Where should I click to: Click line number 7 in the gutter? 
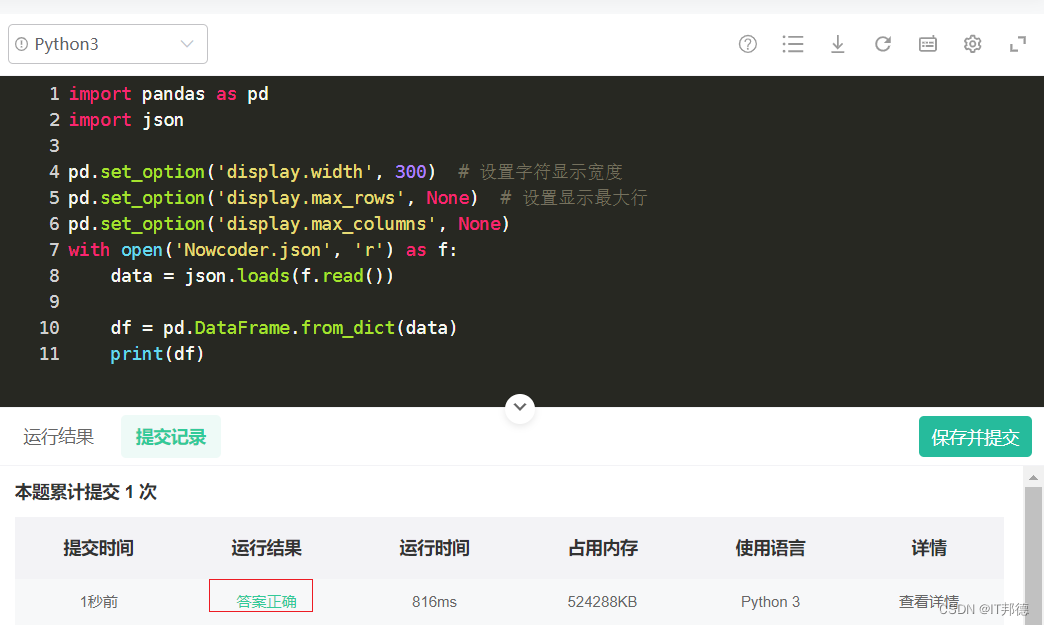(54, 250)
